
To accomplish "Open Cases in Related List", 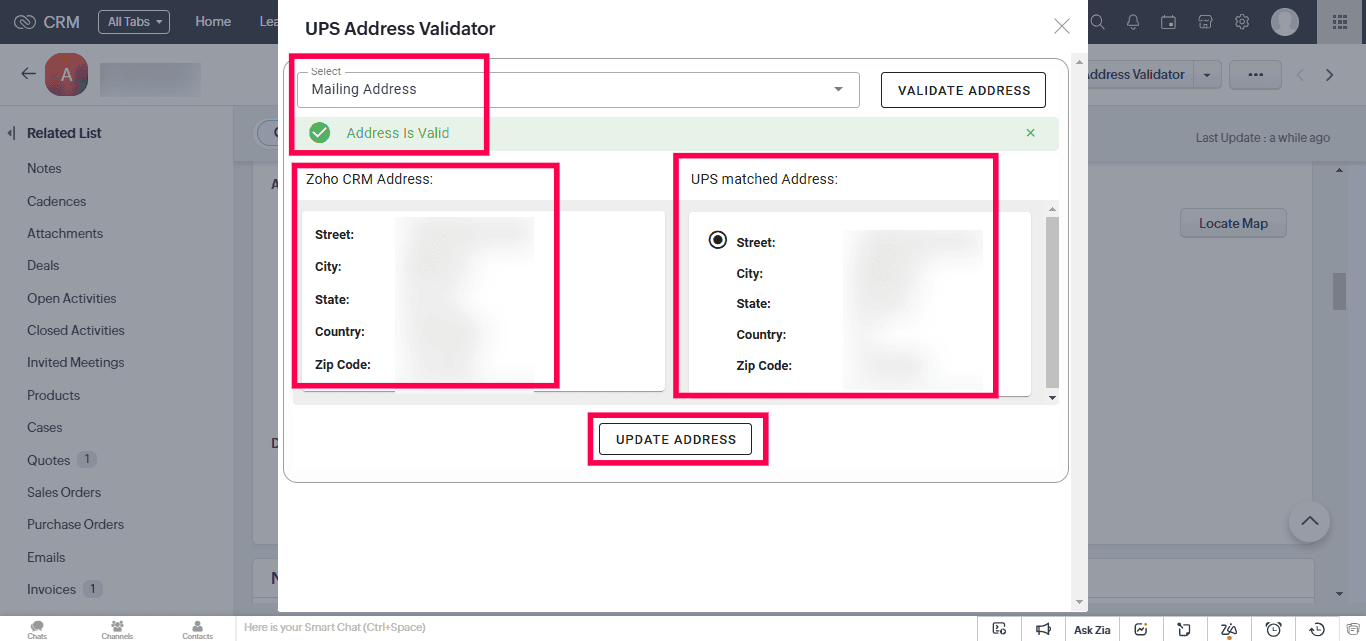I will [x=44, y=427].
